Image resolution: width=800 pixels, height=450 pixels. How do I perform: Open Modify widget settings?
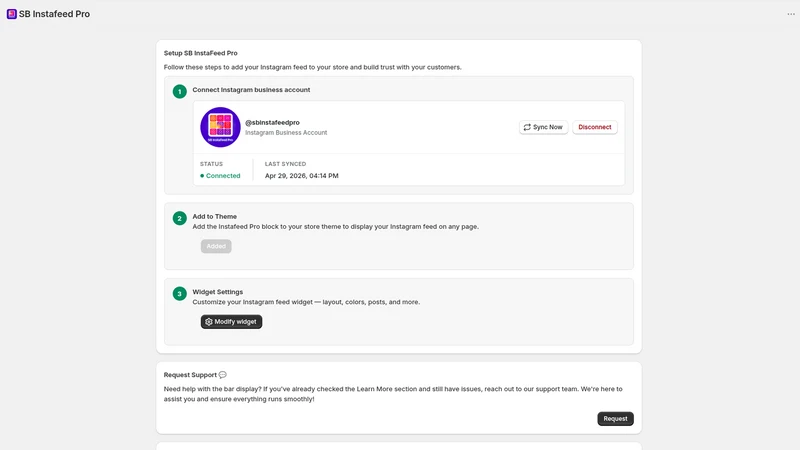[231, 321]
